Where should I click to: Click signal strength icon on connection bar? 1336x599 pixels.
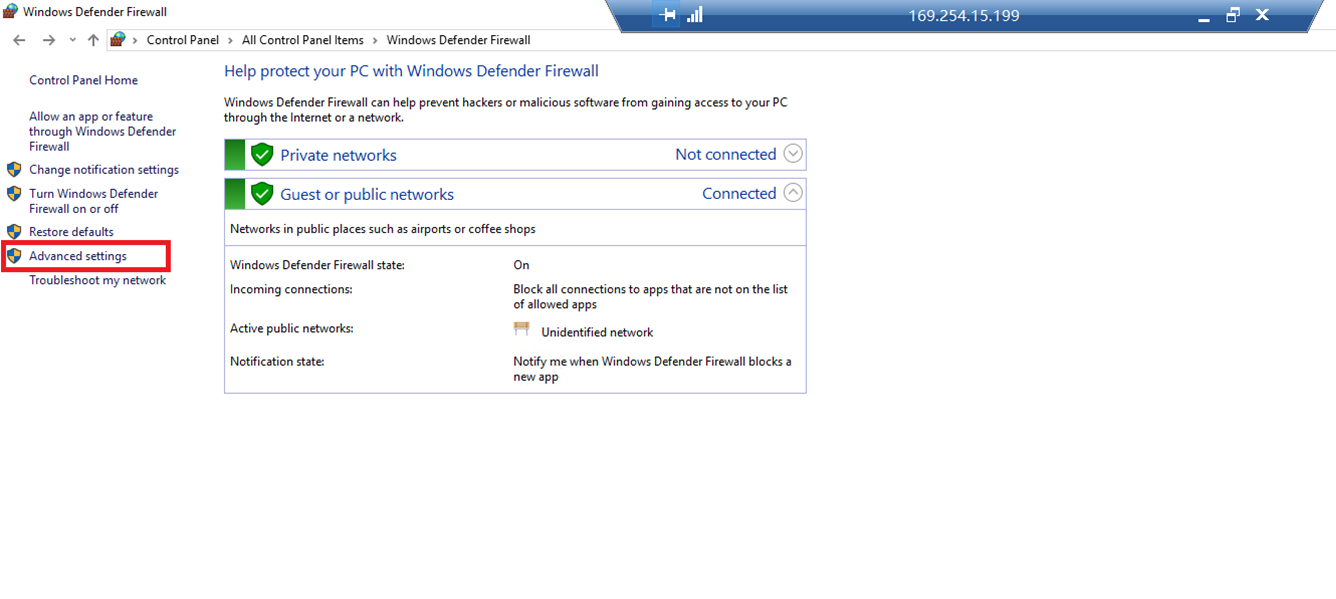coord(695,15)
